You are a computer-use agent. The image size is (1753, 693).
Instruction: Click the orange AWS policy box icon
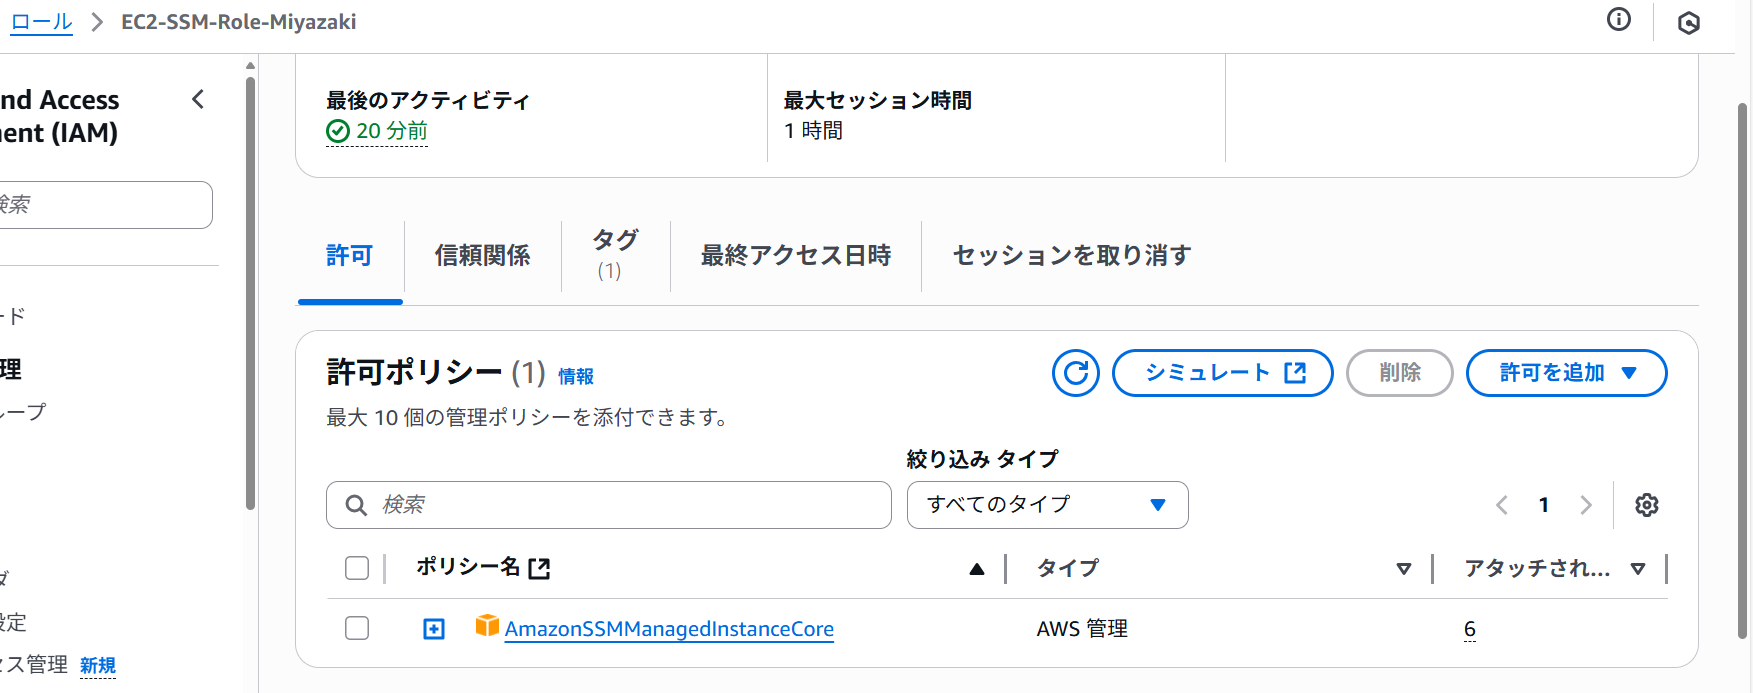[487, 626]
